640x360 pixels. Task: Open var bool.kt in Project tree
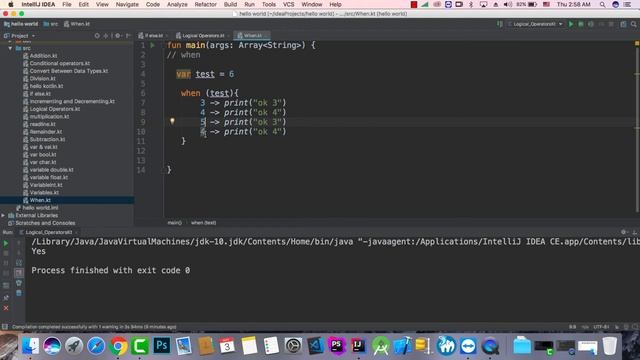[x=43, y=155]
